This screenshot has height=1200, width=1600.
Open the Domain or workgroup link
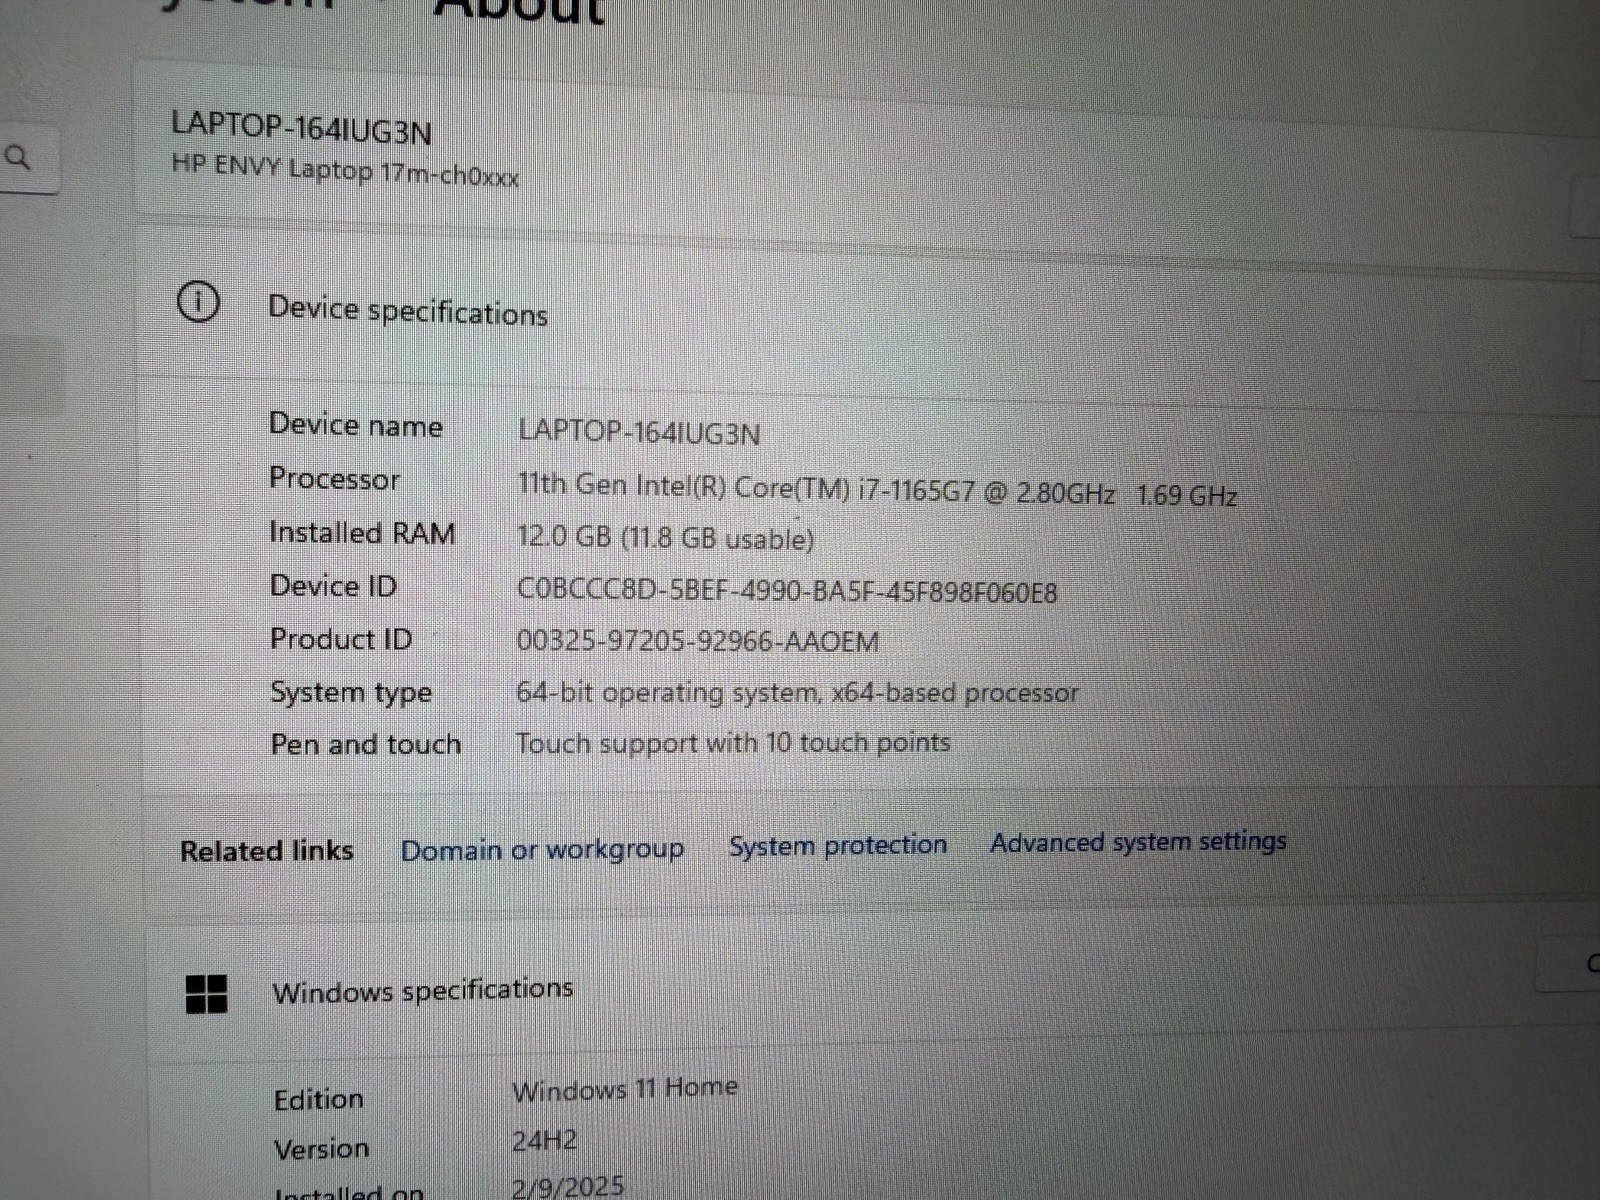tap(542, 850)
